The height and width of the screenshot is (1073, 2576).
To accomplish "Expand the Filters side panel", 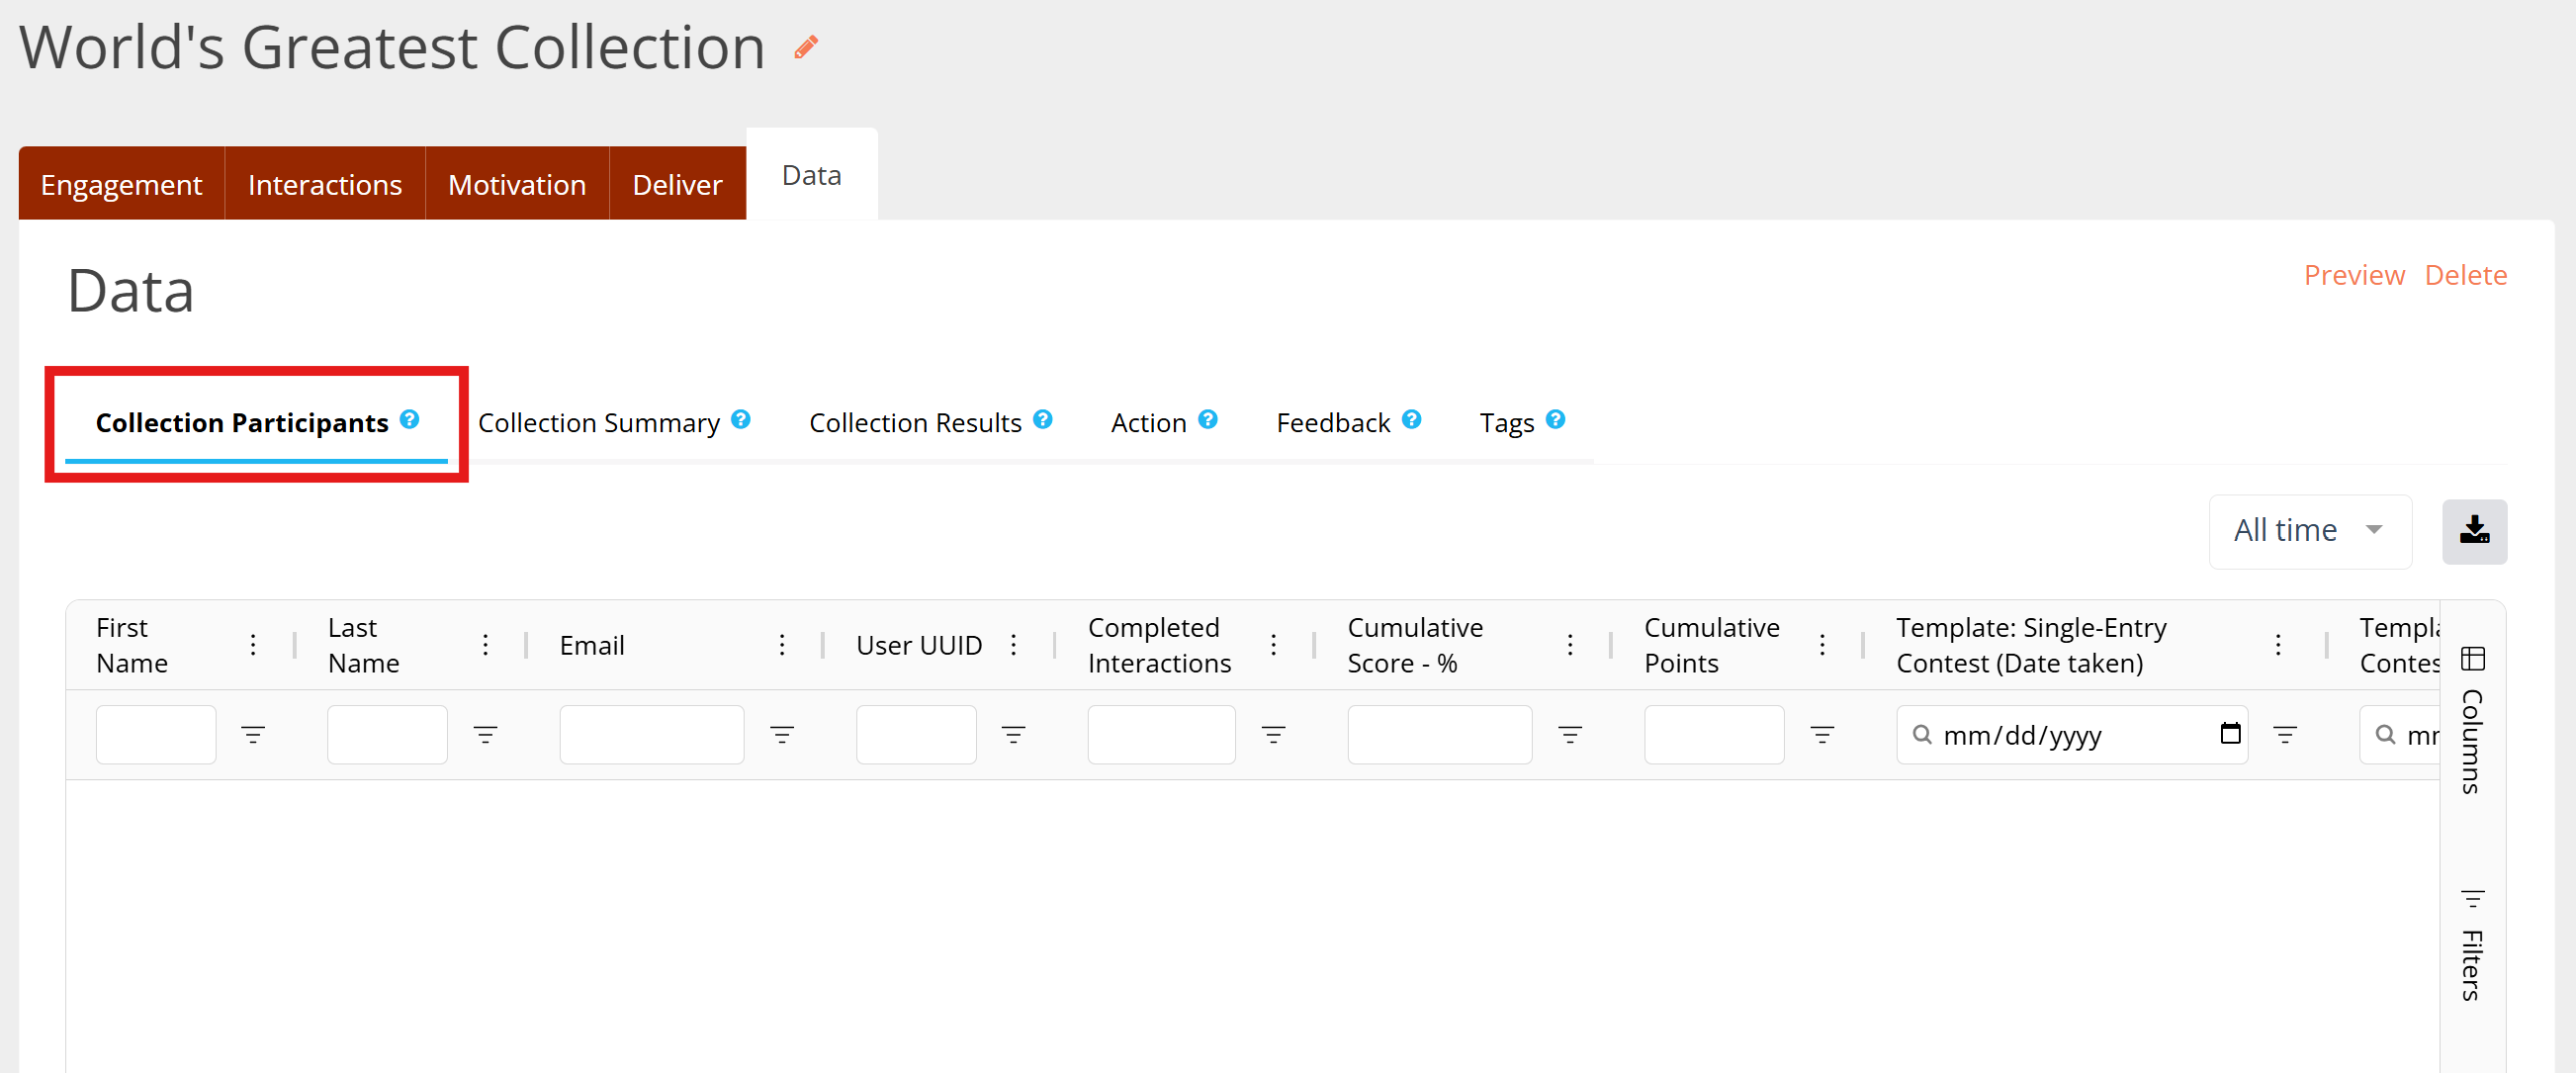I will (2472, 945).
